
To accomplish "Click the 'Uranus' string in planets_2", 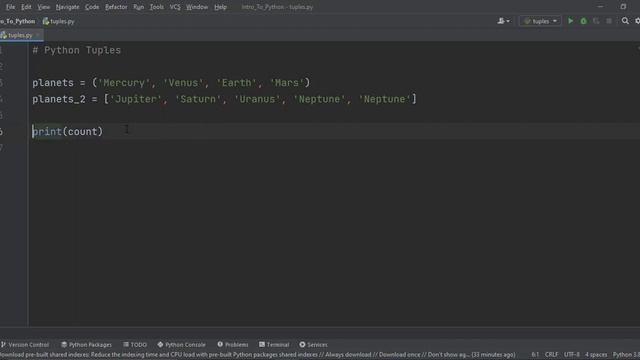I will (257, 99).
